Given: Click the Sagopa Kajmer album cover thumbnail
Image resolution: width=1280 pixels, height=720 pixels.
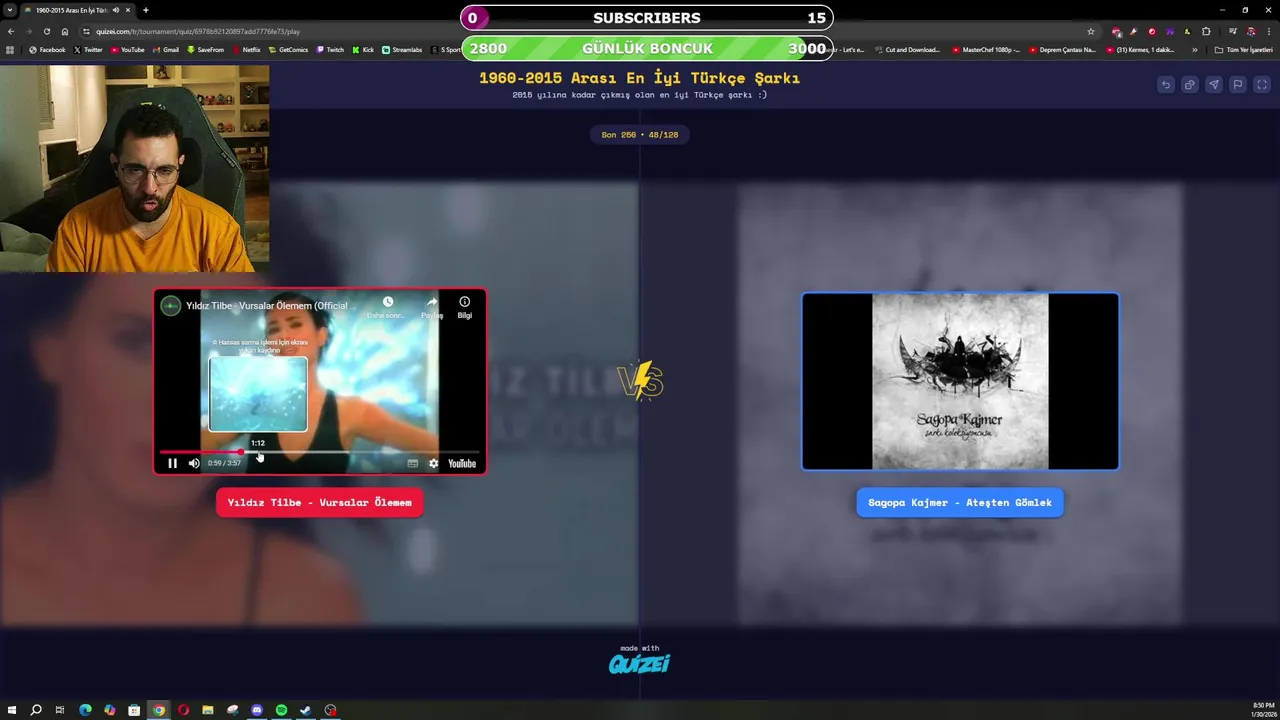Looking at the screenshot, I should (960, 381).
